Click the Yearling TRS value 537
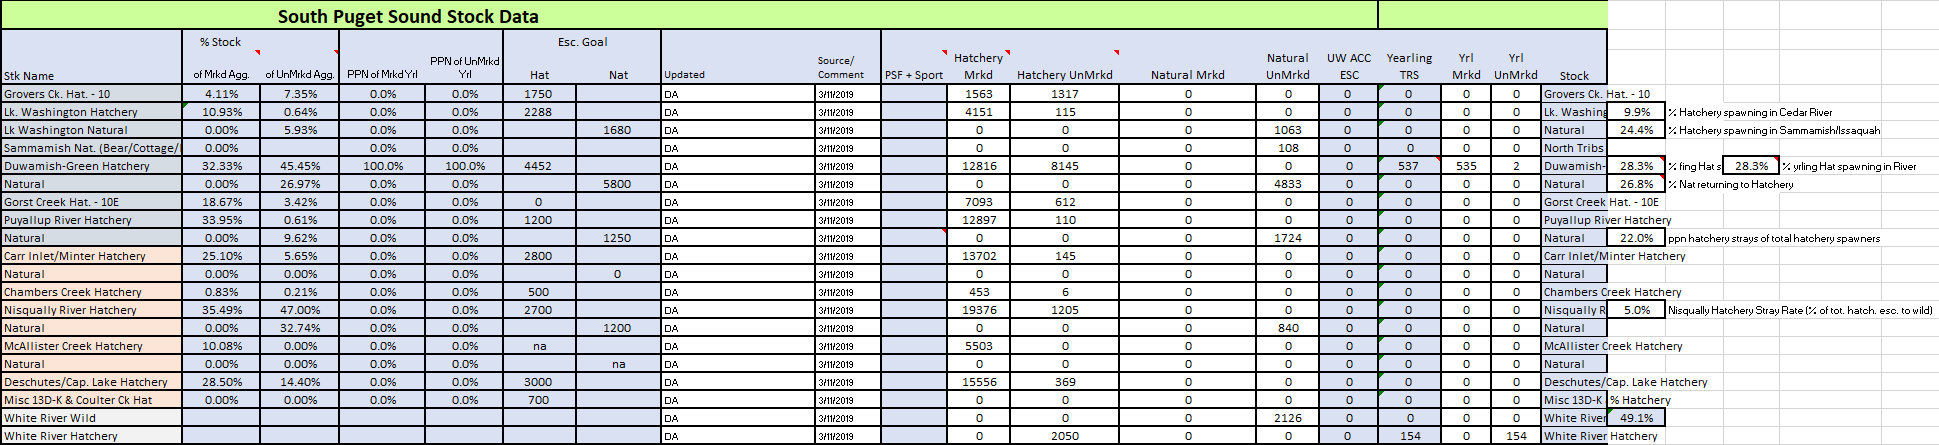The image size is (1939, 445). [x=1408, y=166]
